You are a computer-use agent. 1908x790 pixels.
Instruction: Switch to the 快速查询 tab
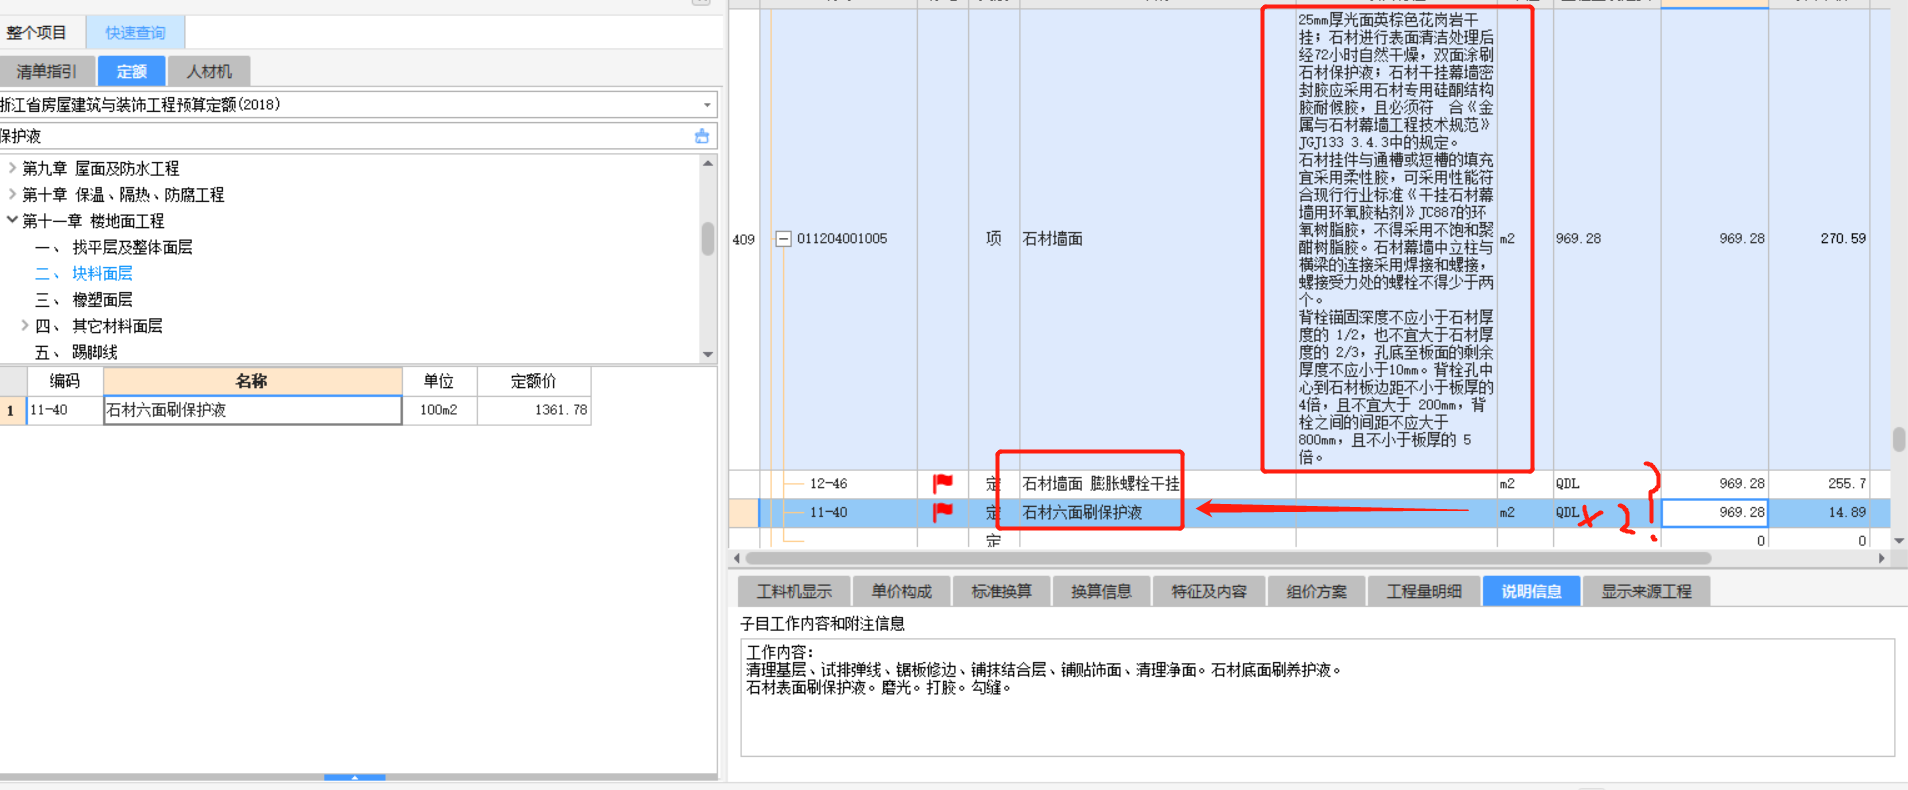tap(135, 33)
